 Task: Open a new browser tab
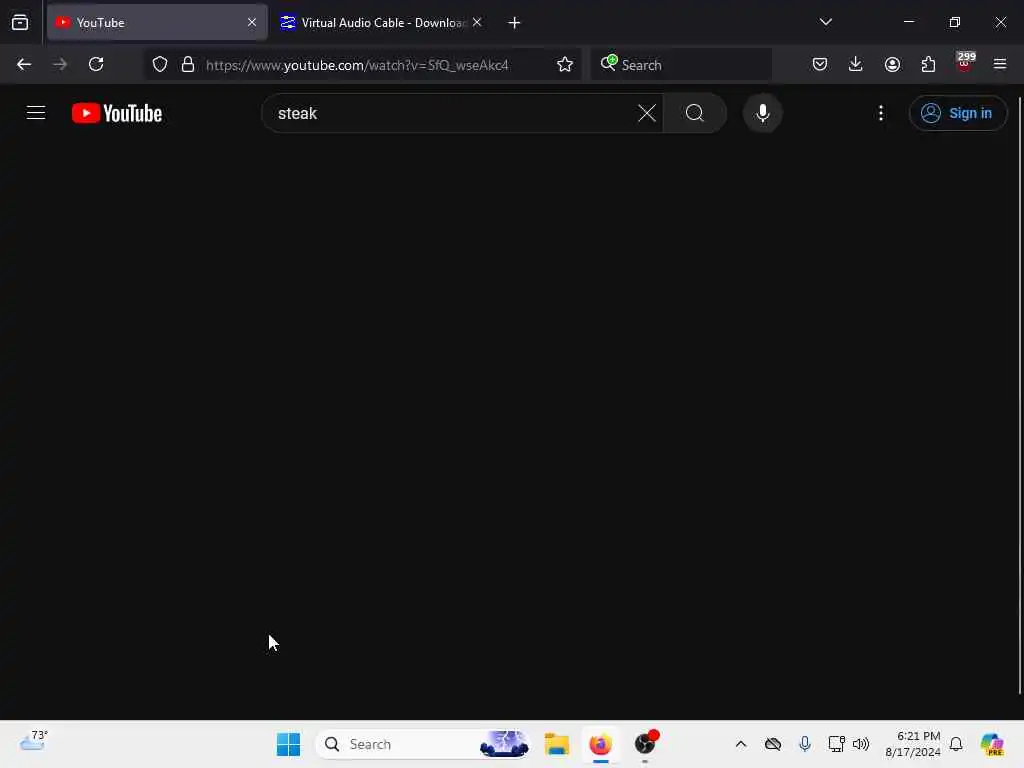coord(514,23)
